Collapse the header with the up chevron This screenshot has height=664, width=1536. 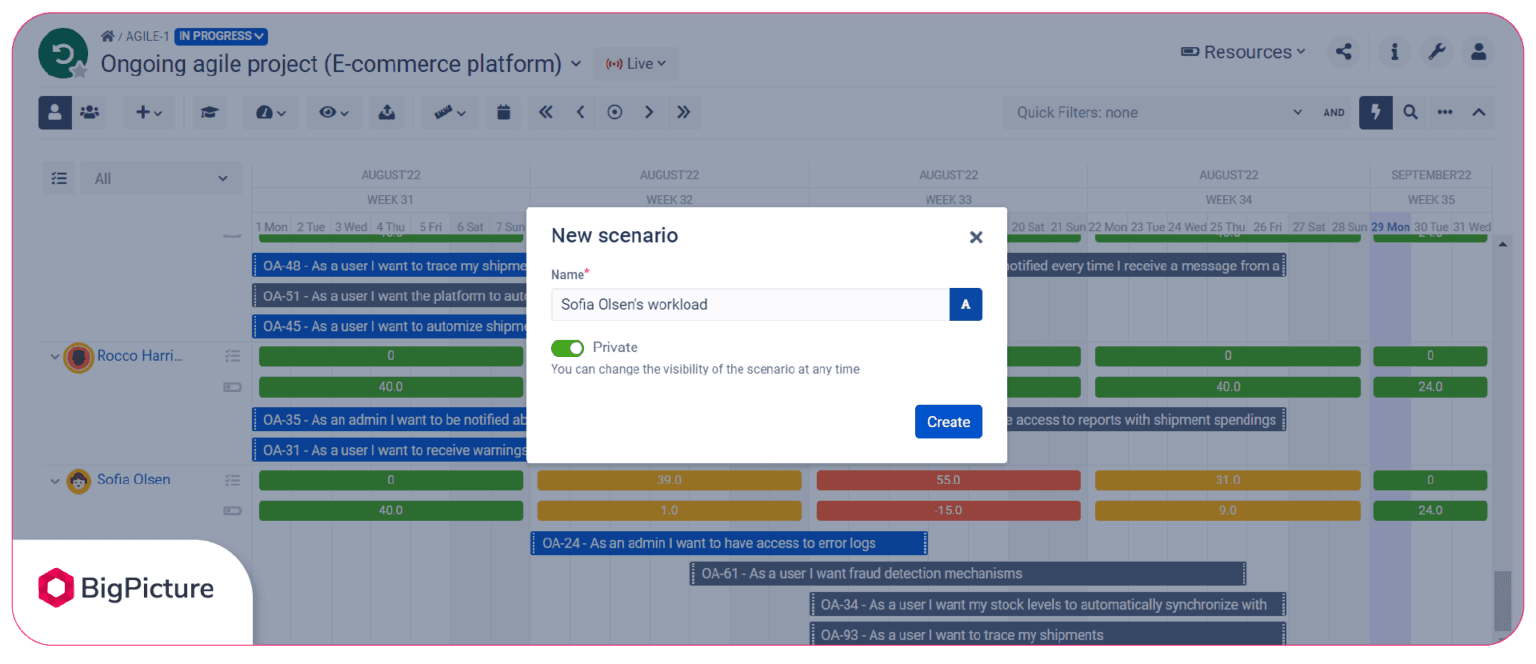click(x=1479, y=112)
